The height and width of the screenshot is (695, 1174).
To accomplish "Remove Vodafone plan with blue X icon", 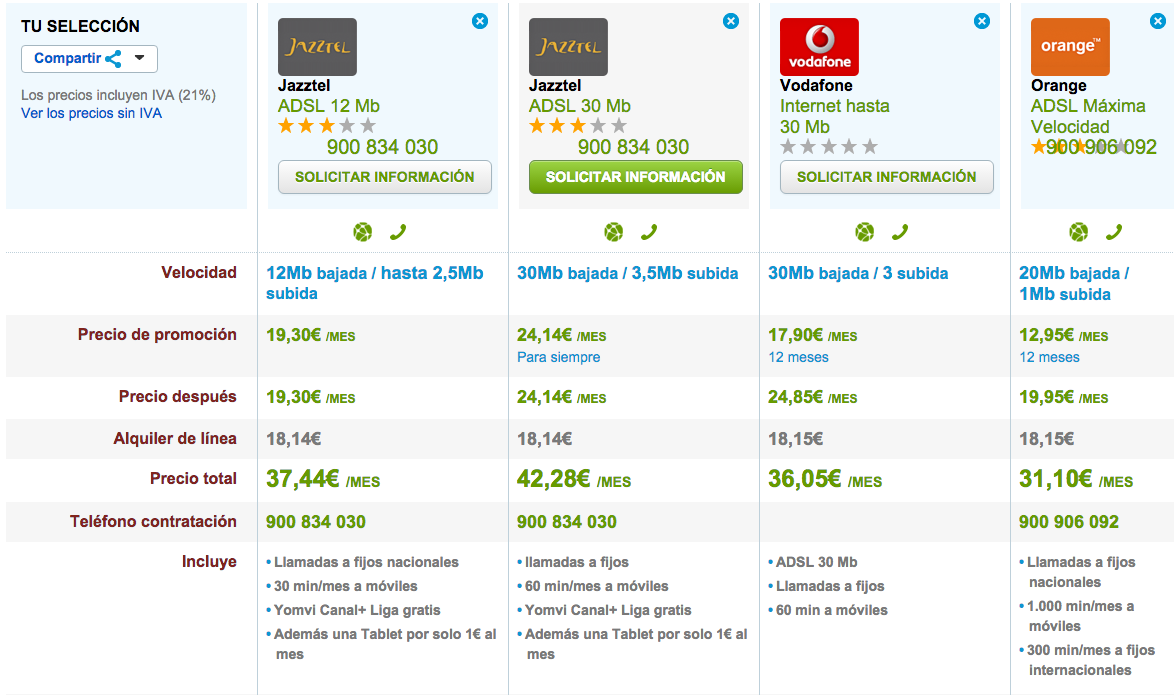I will tap(982, 21).
